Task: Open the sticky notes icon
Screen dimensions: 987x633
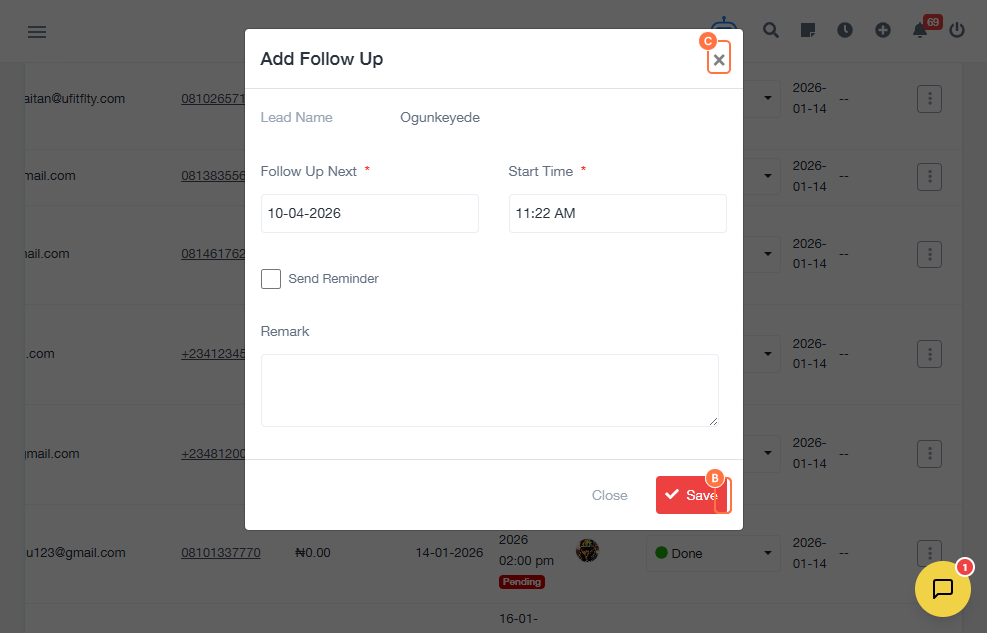Action: (808, 30)
